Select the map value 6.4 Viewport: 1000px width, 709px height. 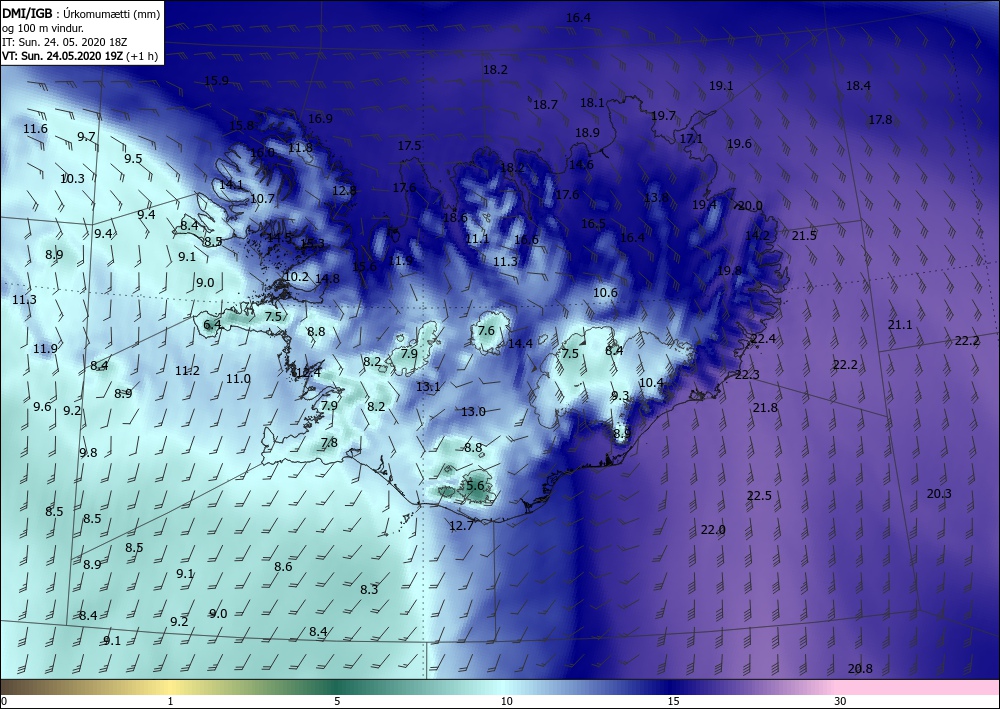(x=212, y=325)
